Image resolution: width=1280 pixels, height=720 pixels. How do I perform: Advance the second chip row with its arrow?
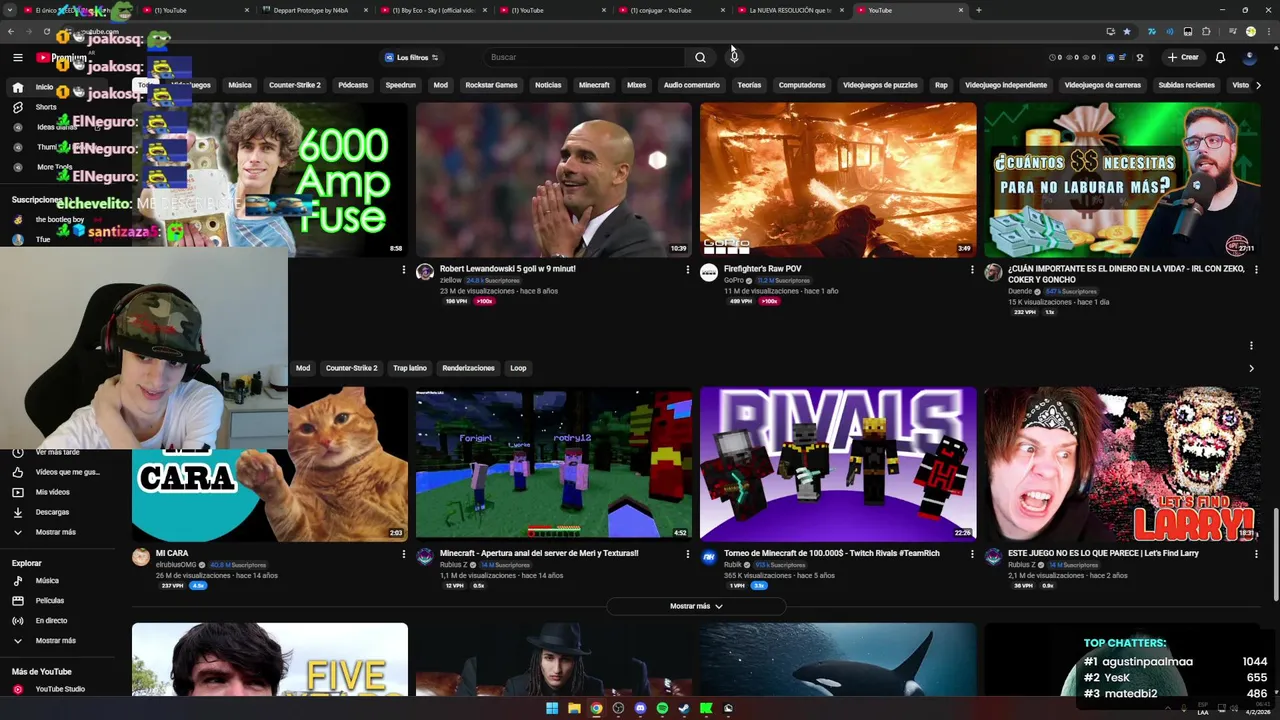1251,368
